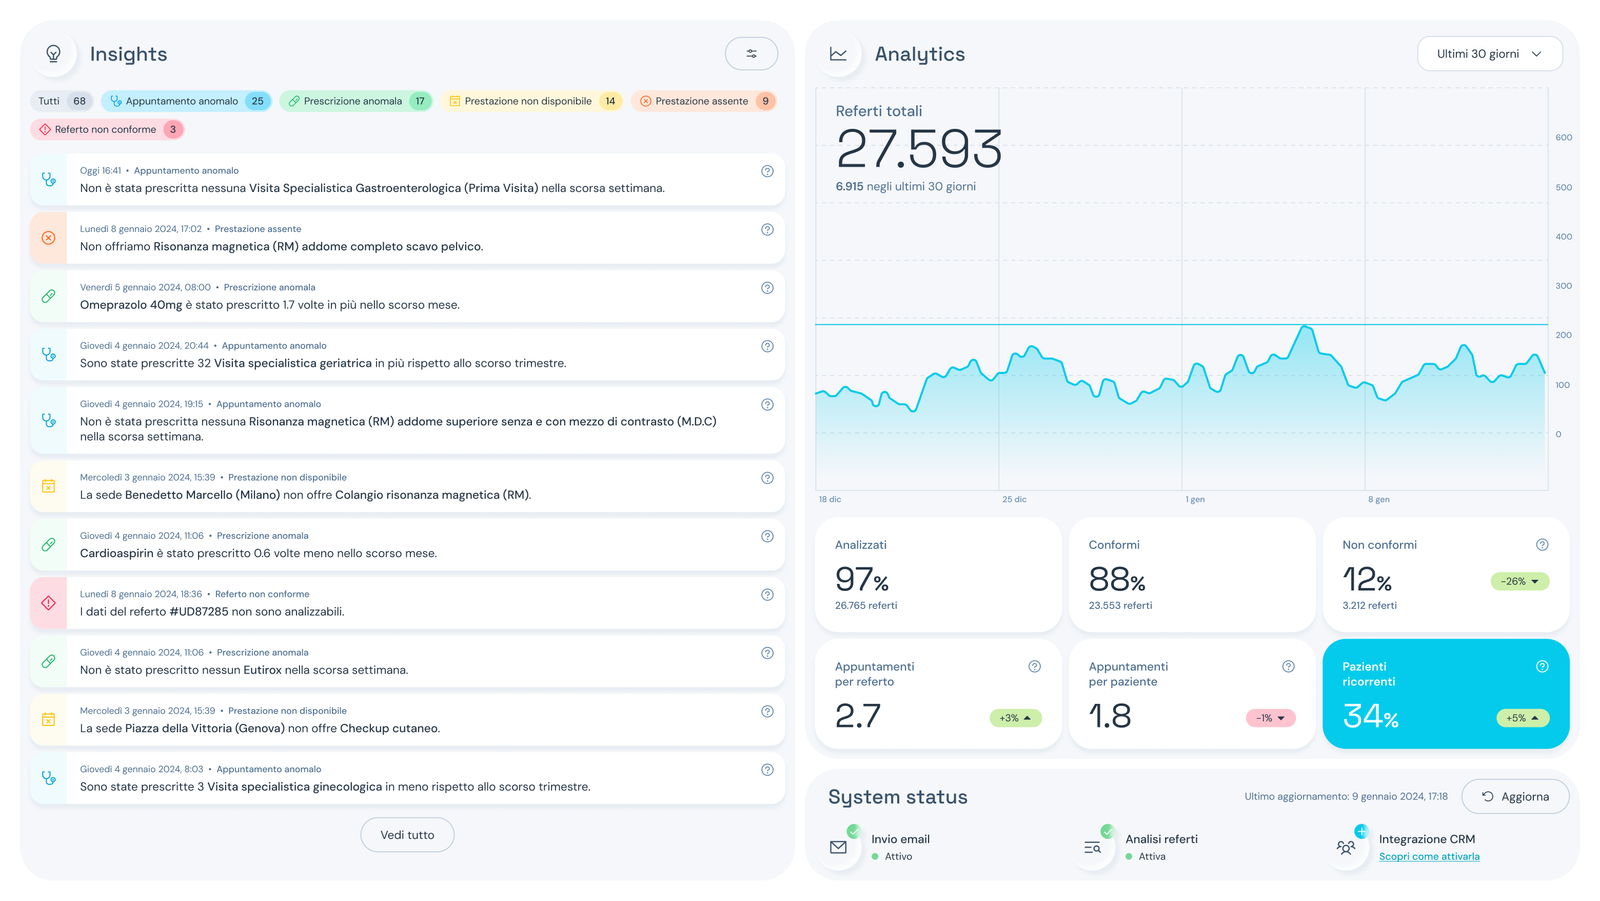Open the Ultimi 30 giorni dropdown
Image resolution: width=1600 pixels, height=901 pixels.
point(1489,54)
